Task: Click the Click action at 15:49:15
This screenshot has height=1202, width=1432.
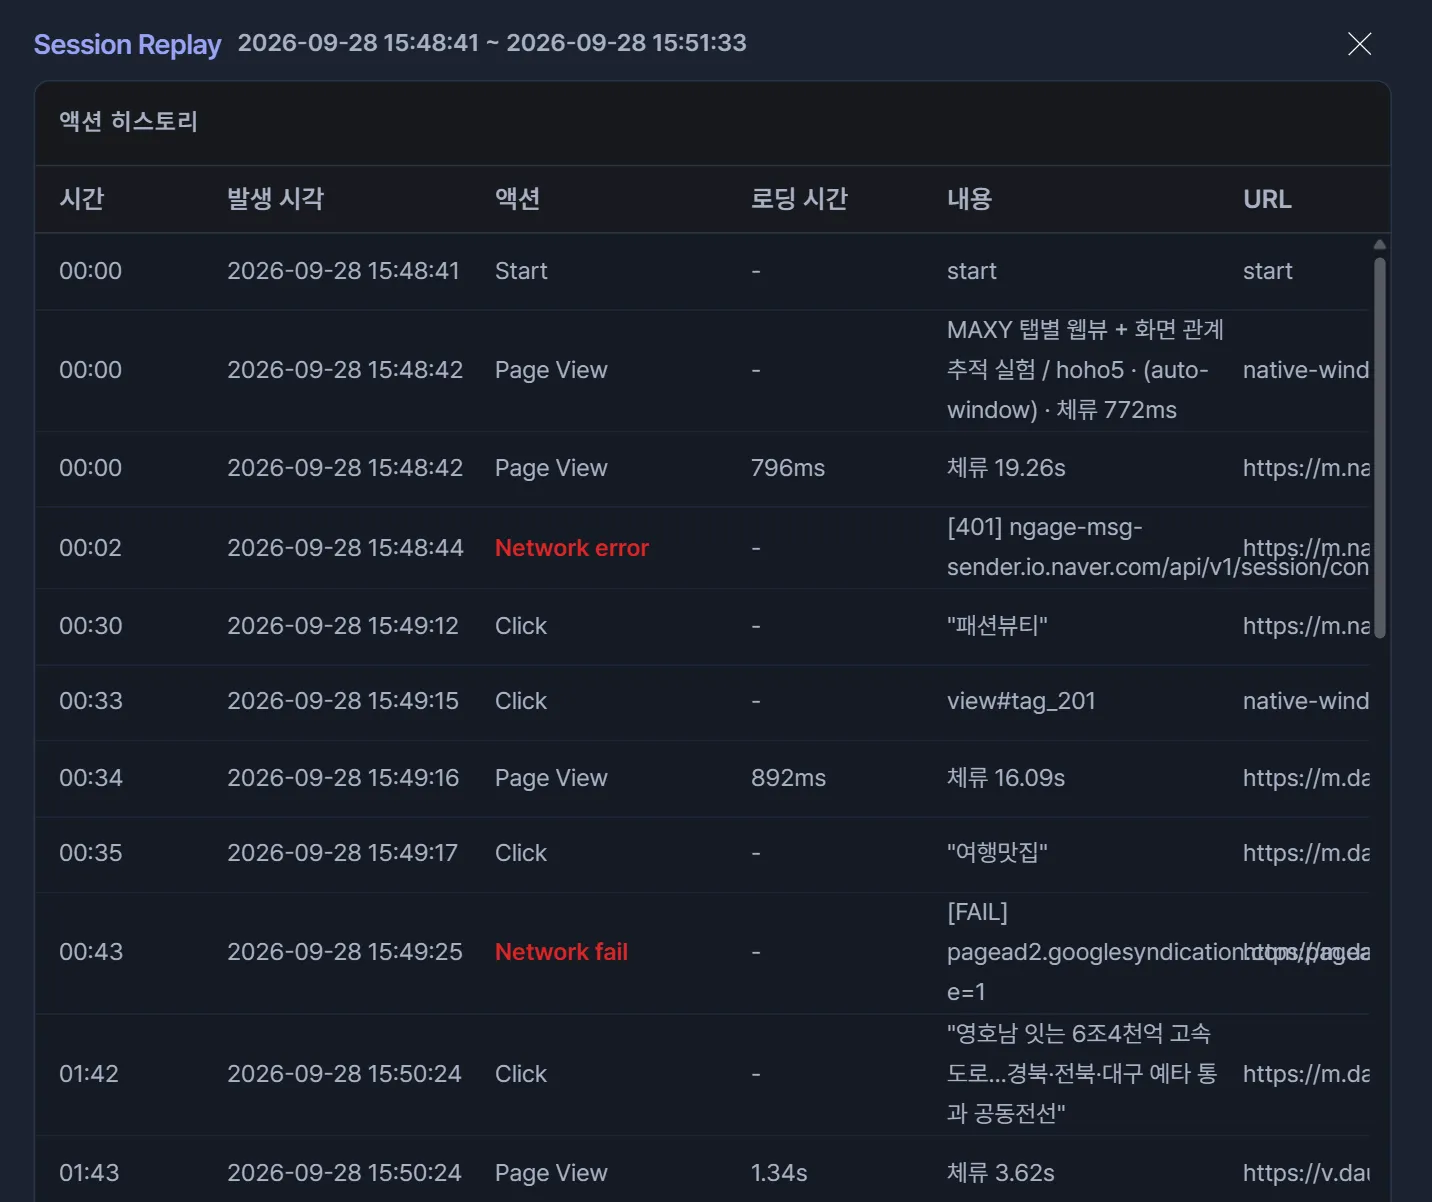Action: (x=521, y=701)
